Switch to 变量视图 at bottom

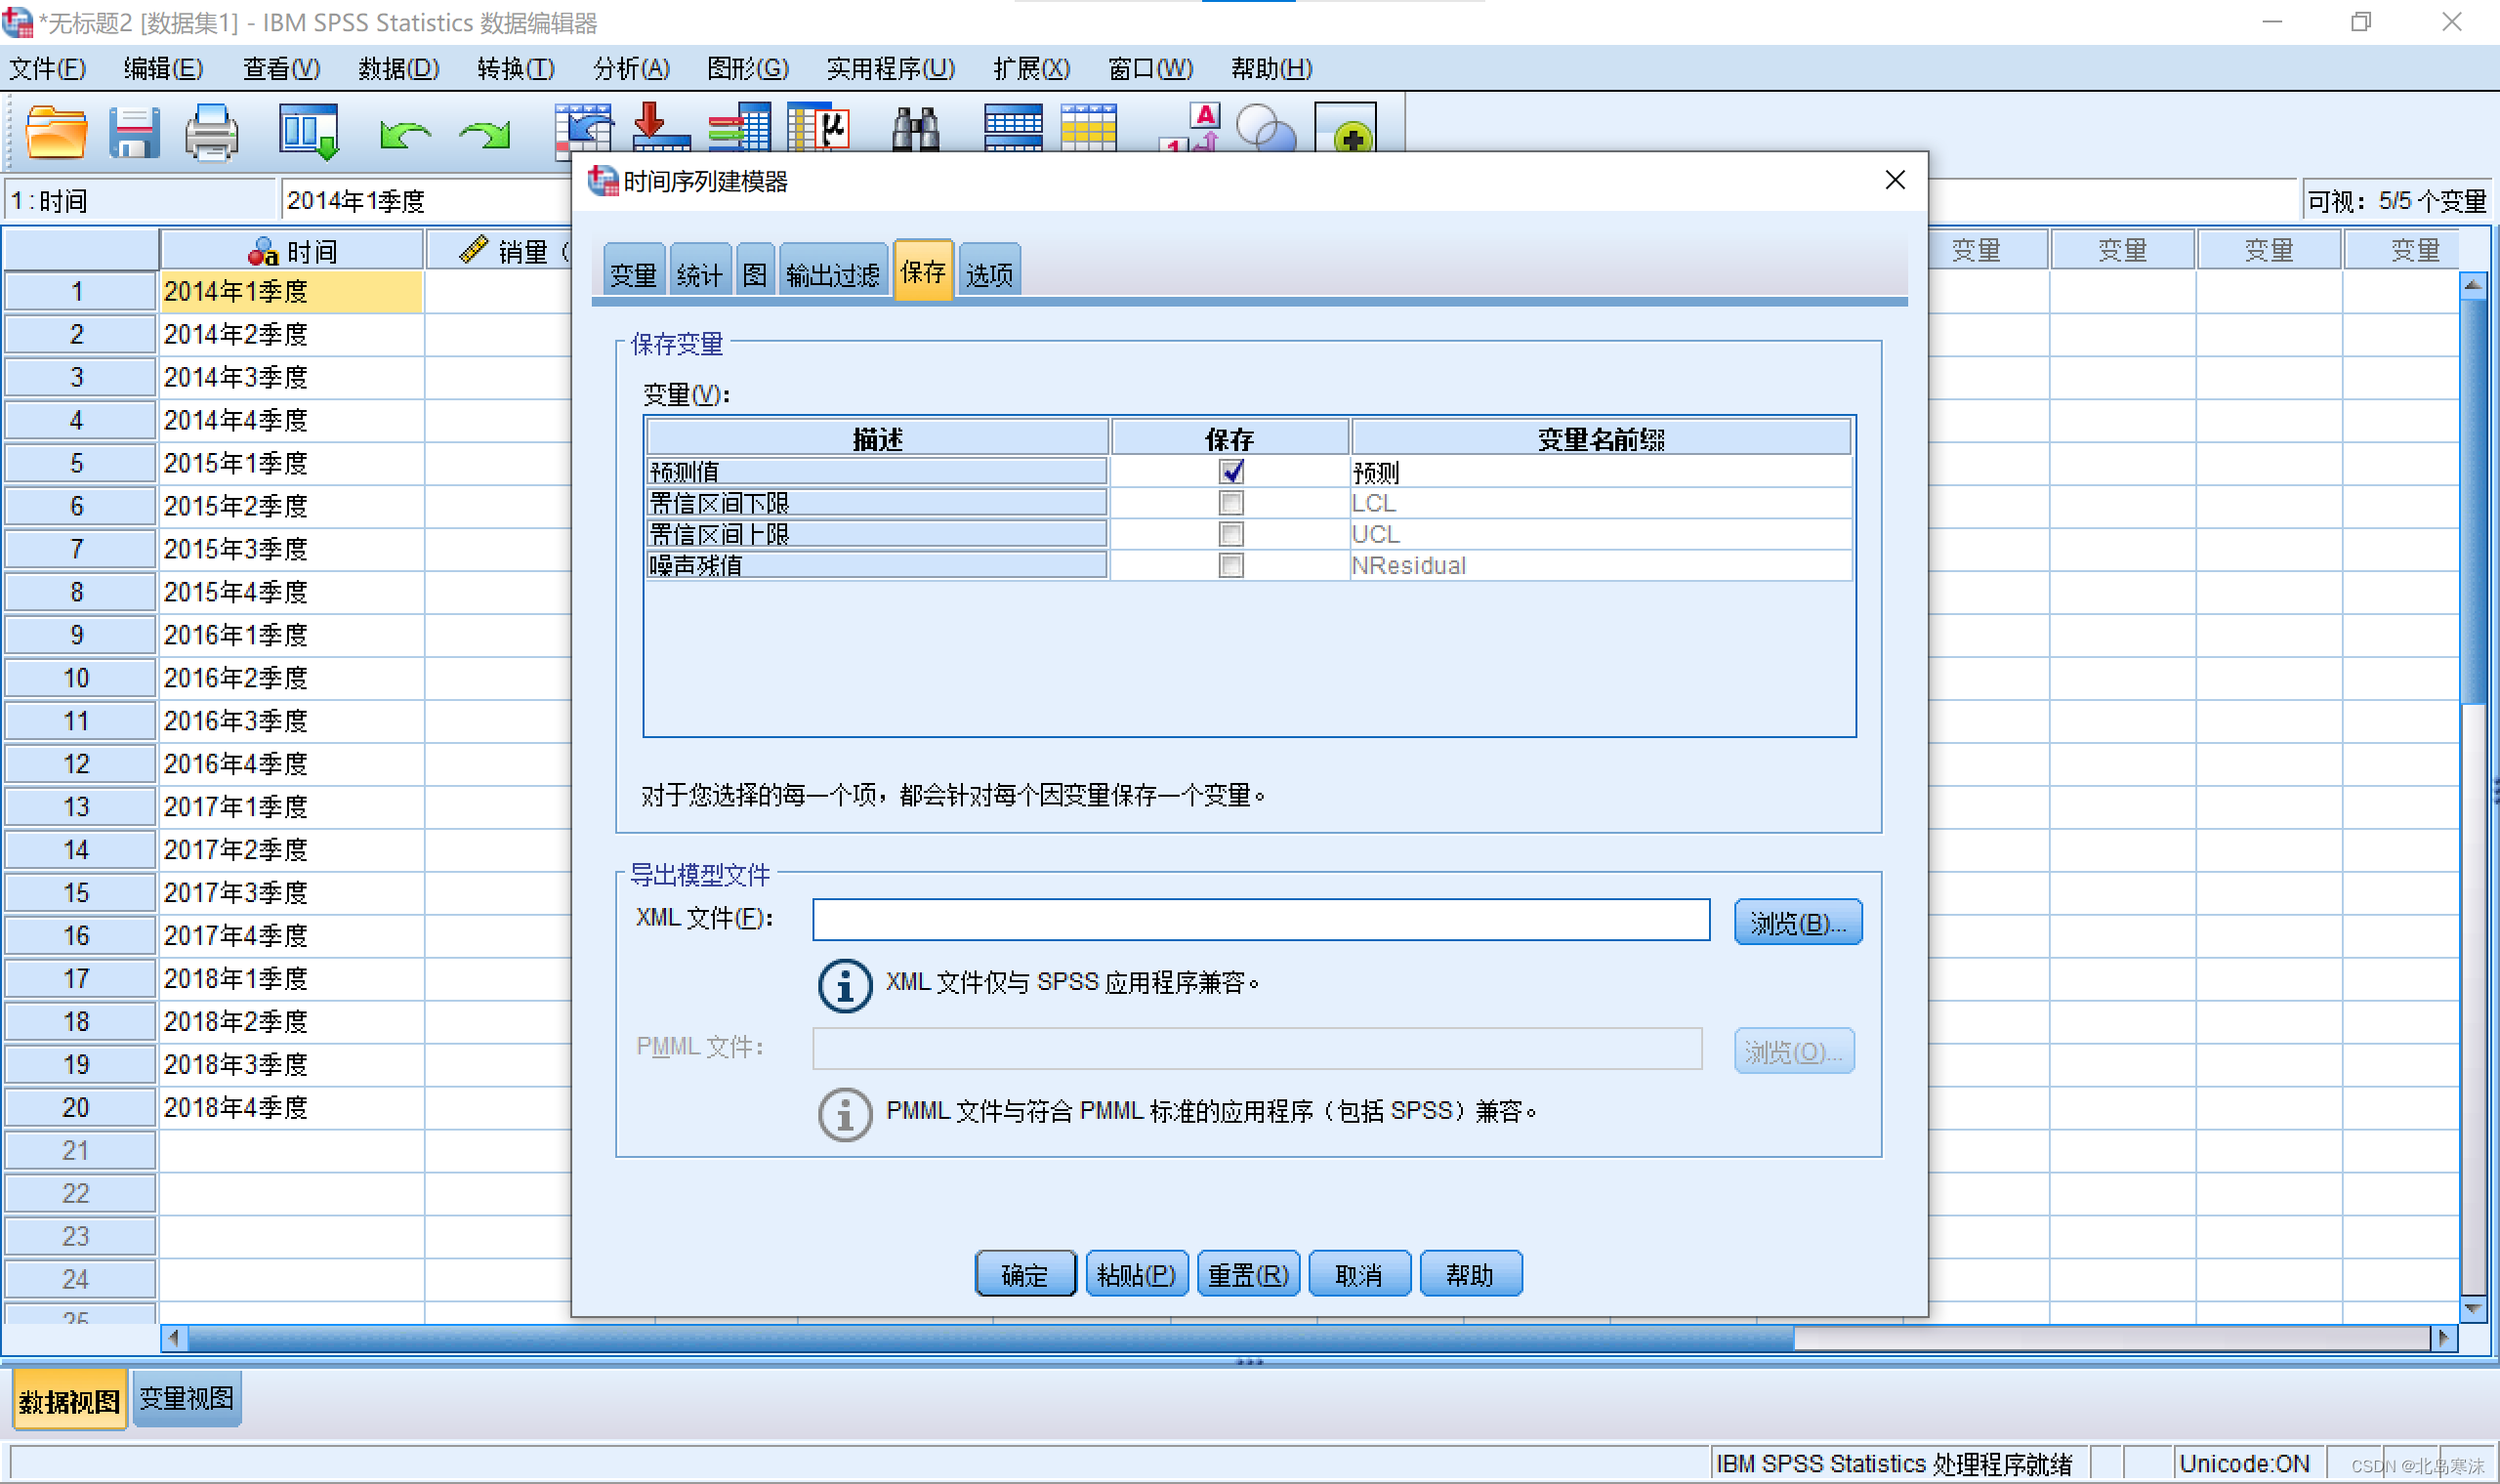[x=186, y=1399]
